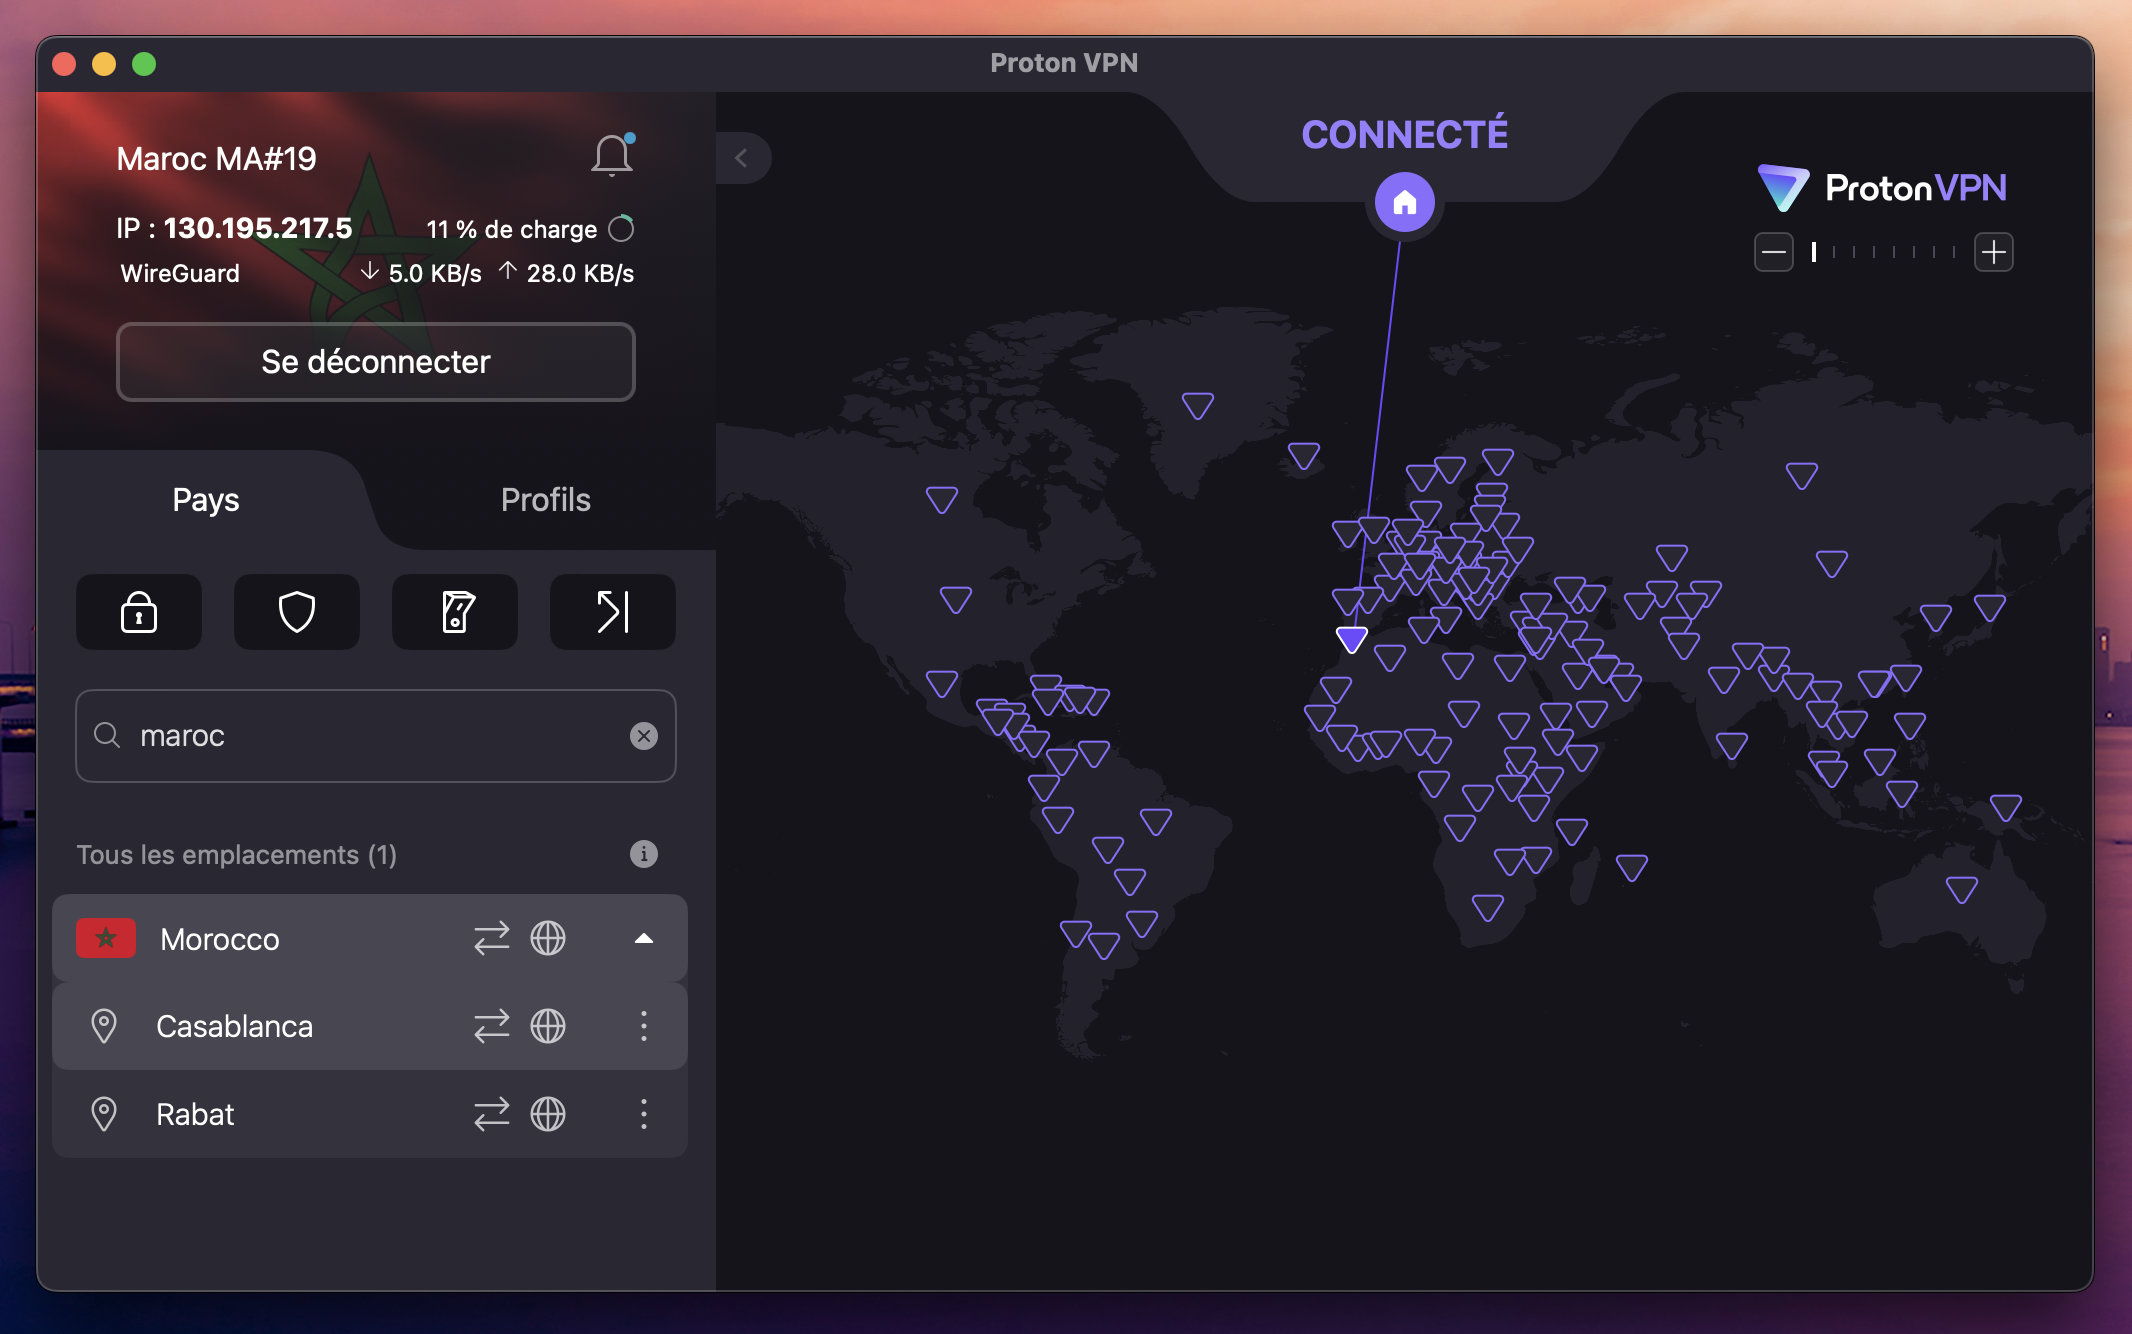Click the 11 % de charge label

[511, 229]
